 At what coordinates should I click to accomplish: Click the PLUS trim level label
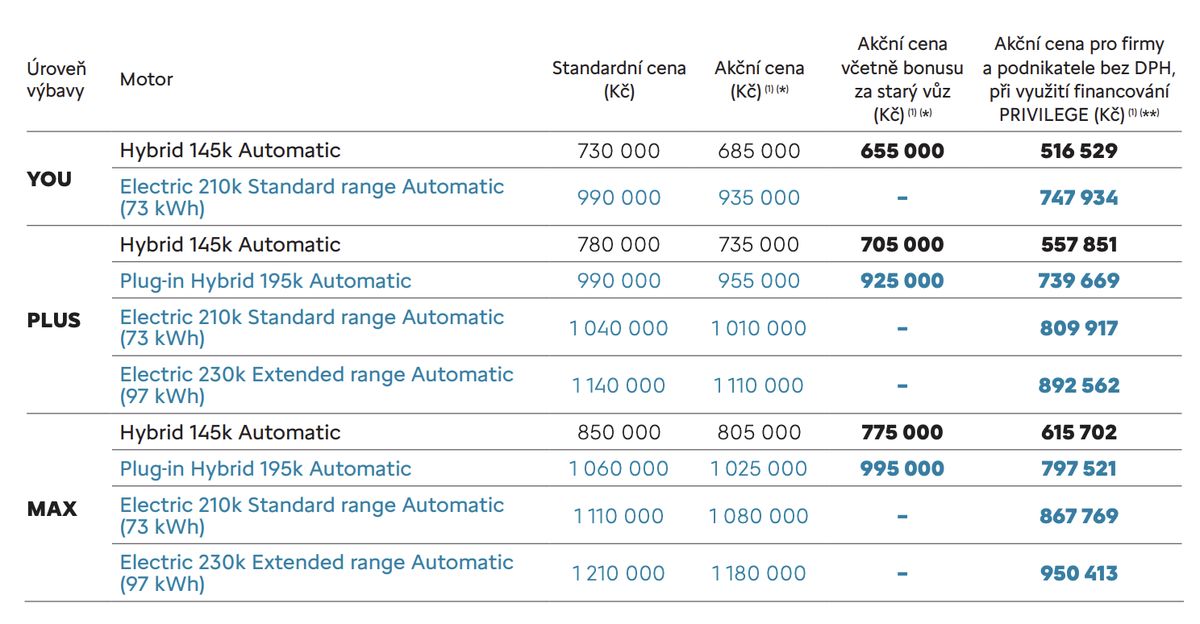pyautogui.click(x=54, y=321)
